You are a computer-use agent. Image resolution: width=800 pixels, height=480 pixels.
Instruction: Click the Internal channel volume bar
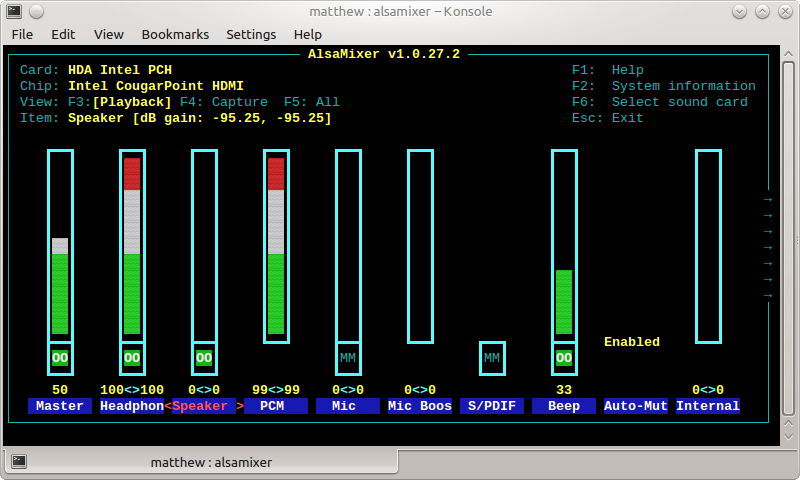[708, 246]
